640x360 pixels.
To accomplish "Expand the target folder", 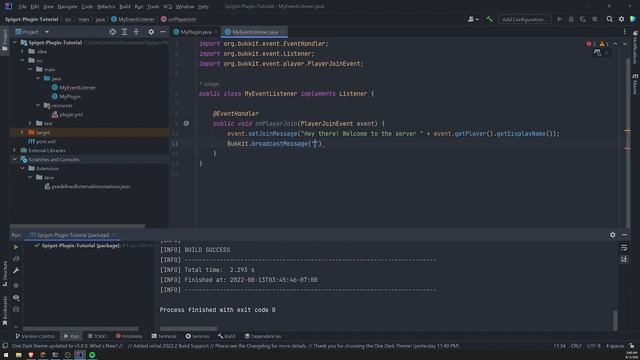I will 22,132.
